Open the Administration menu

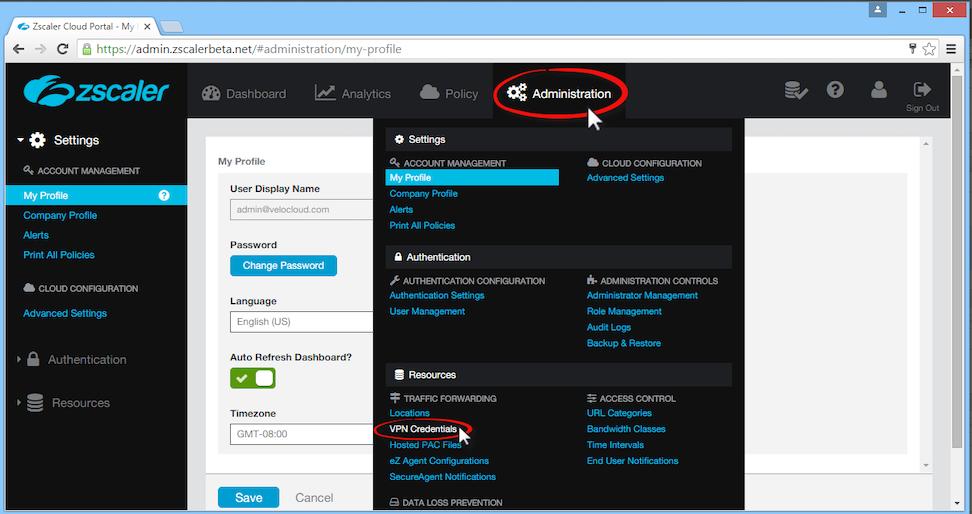click(559, 93)
